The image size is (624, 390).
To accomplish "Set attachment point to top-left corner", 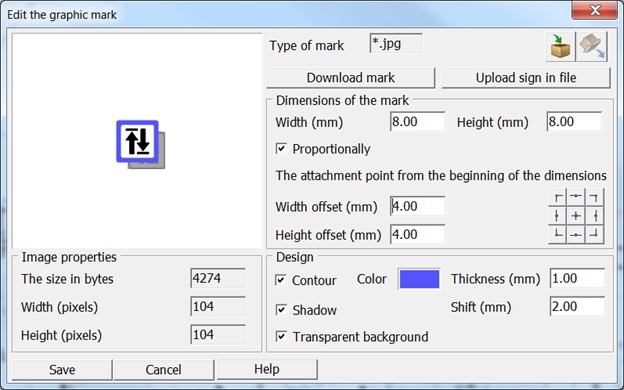I will pyautogui.click(x=558, y=197).
